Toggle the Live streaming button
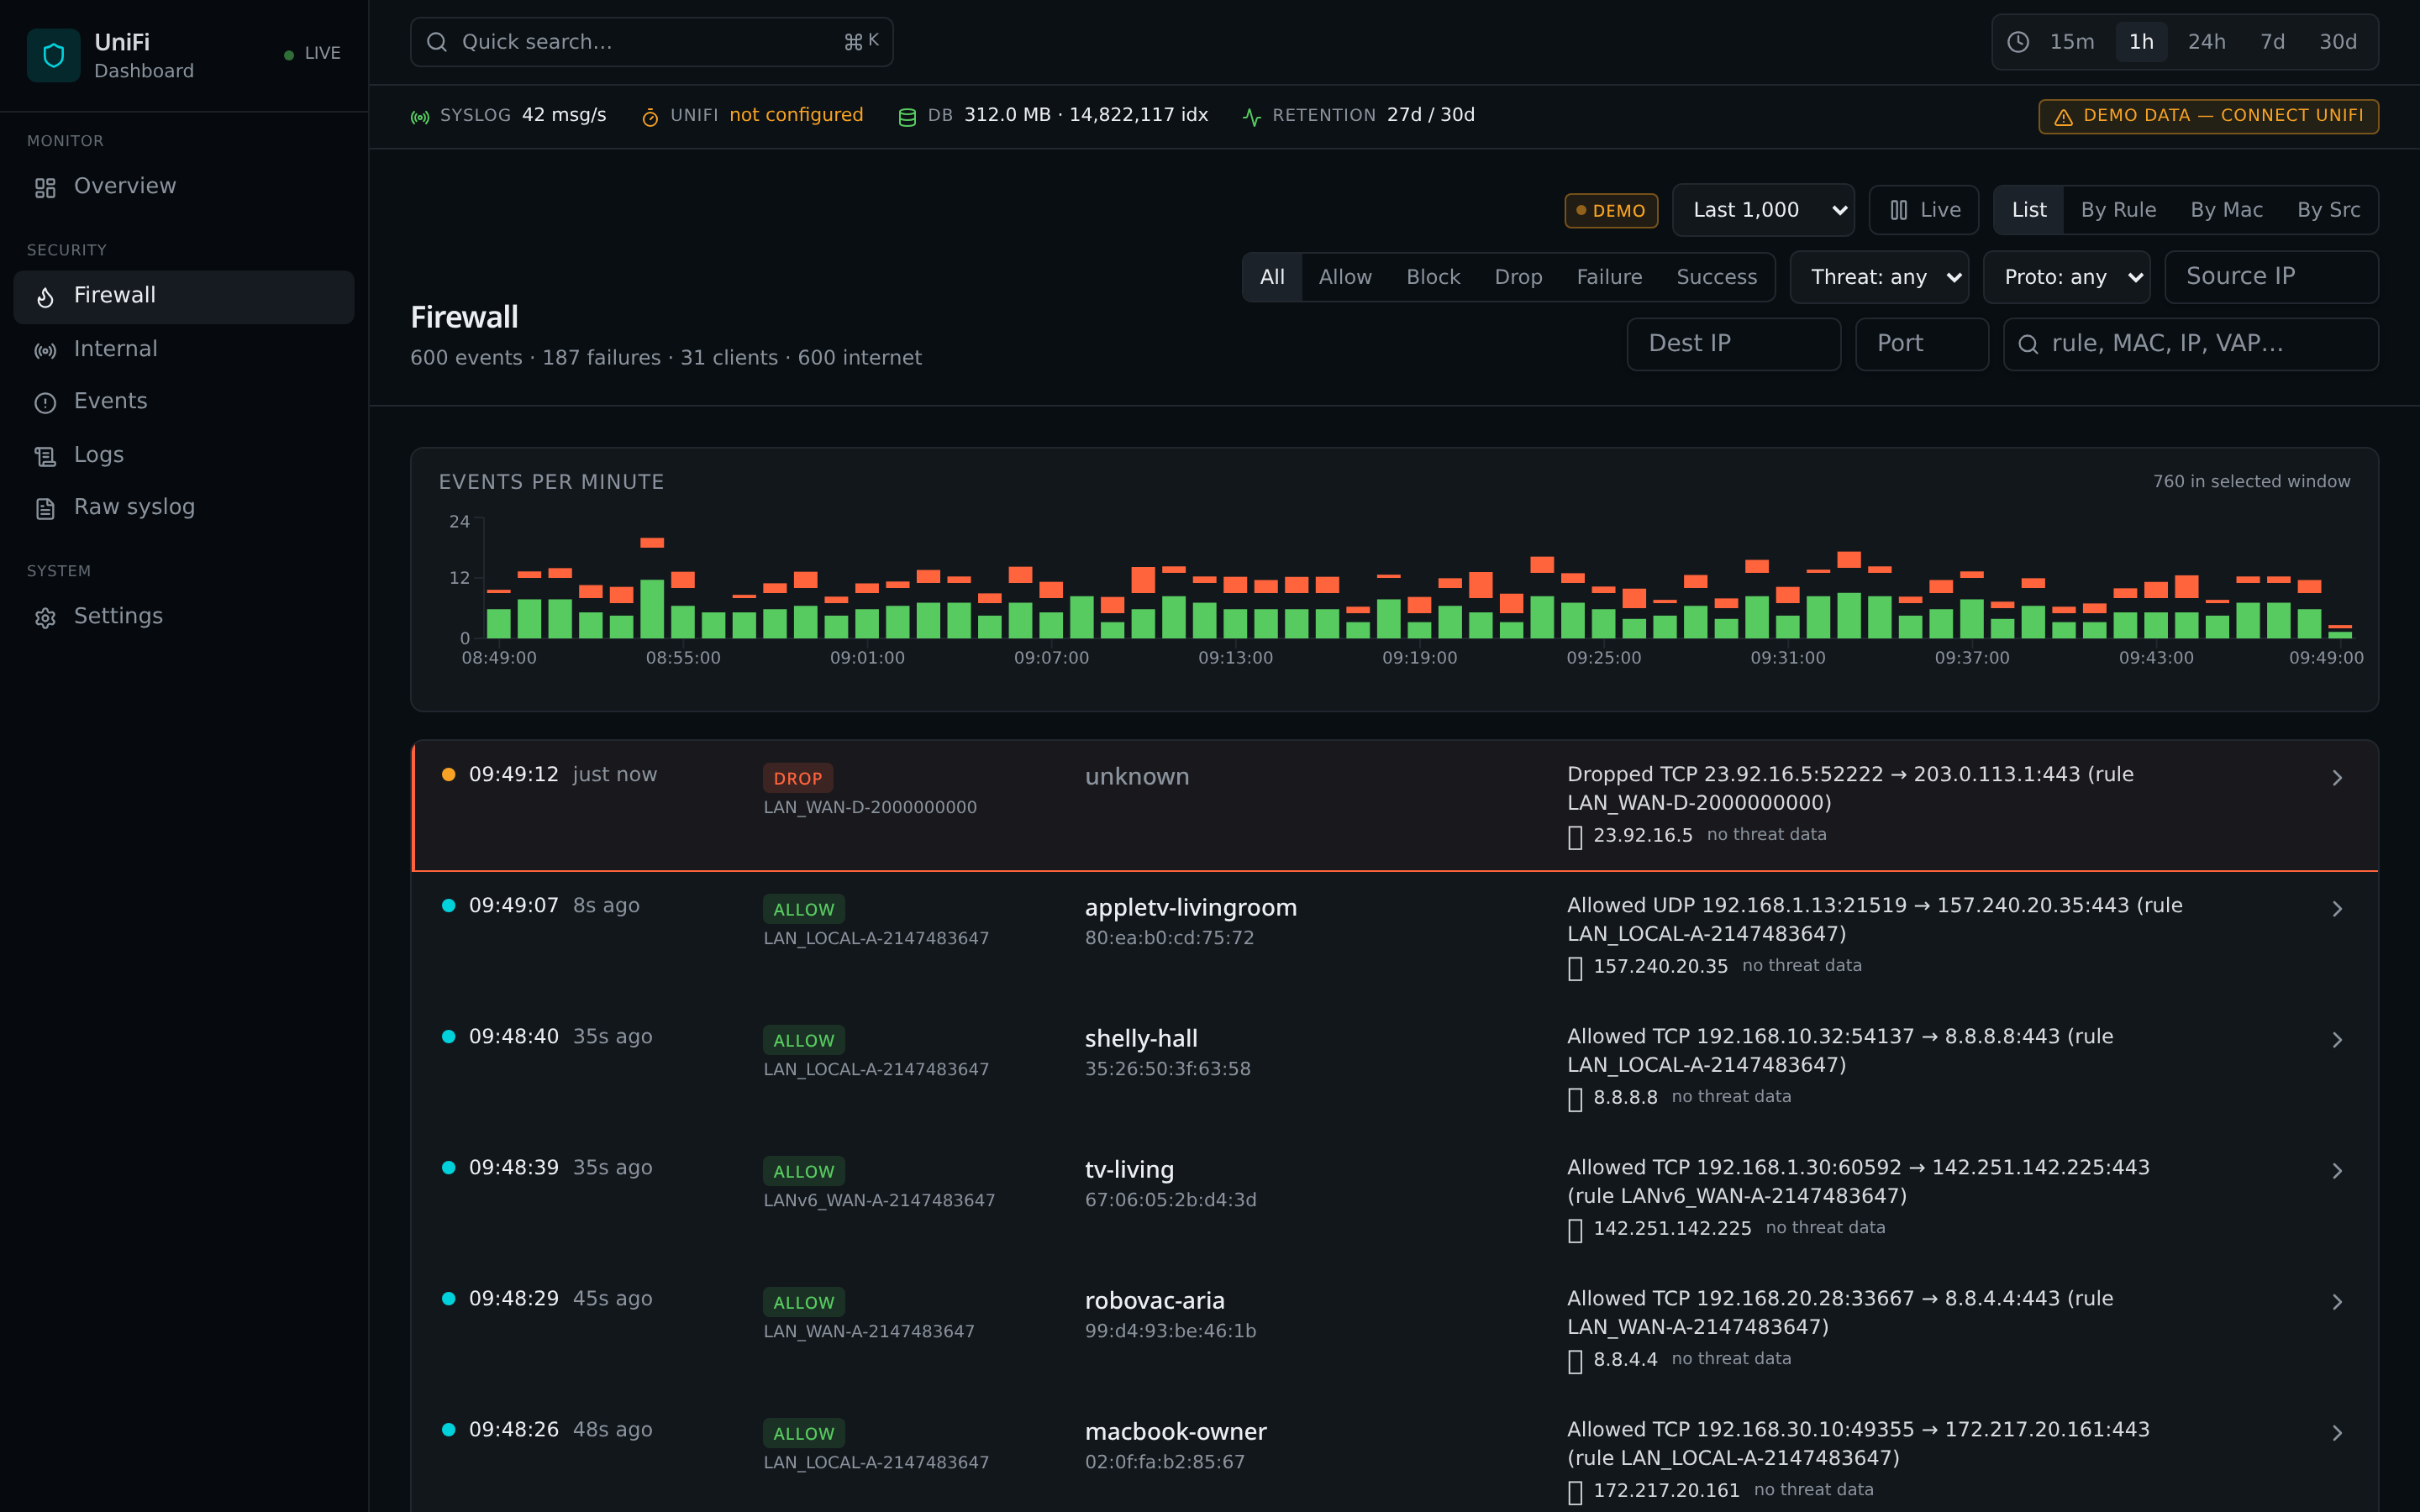The width and height of the screenshot is (2420, 1512). [1924, 210]
